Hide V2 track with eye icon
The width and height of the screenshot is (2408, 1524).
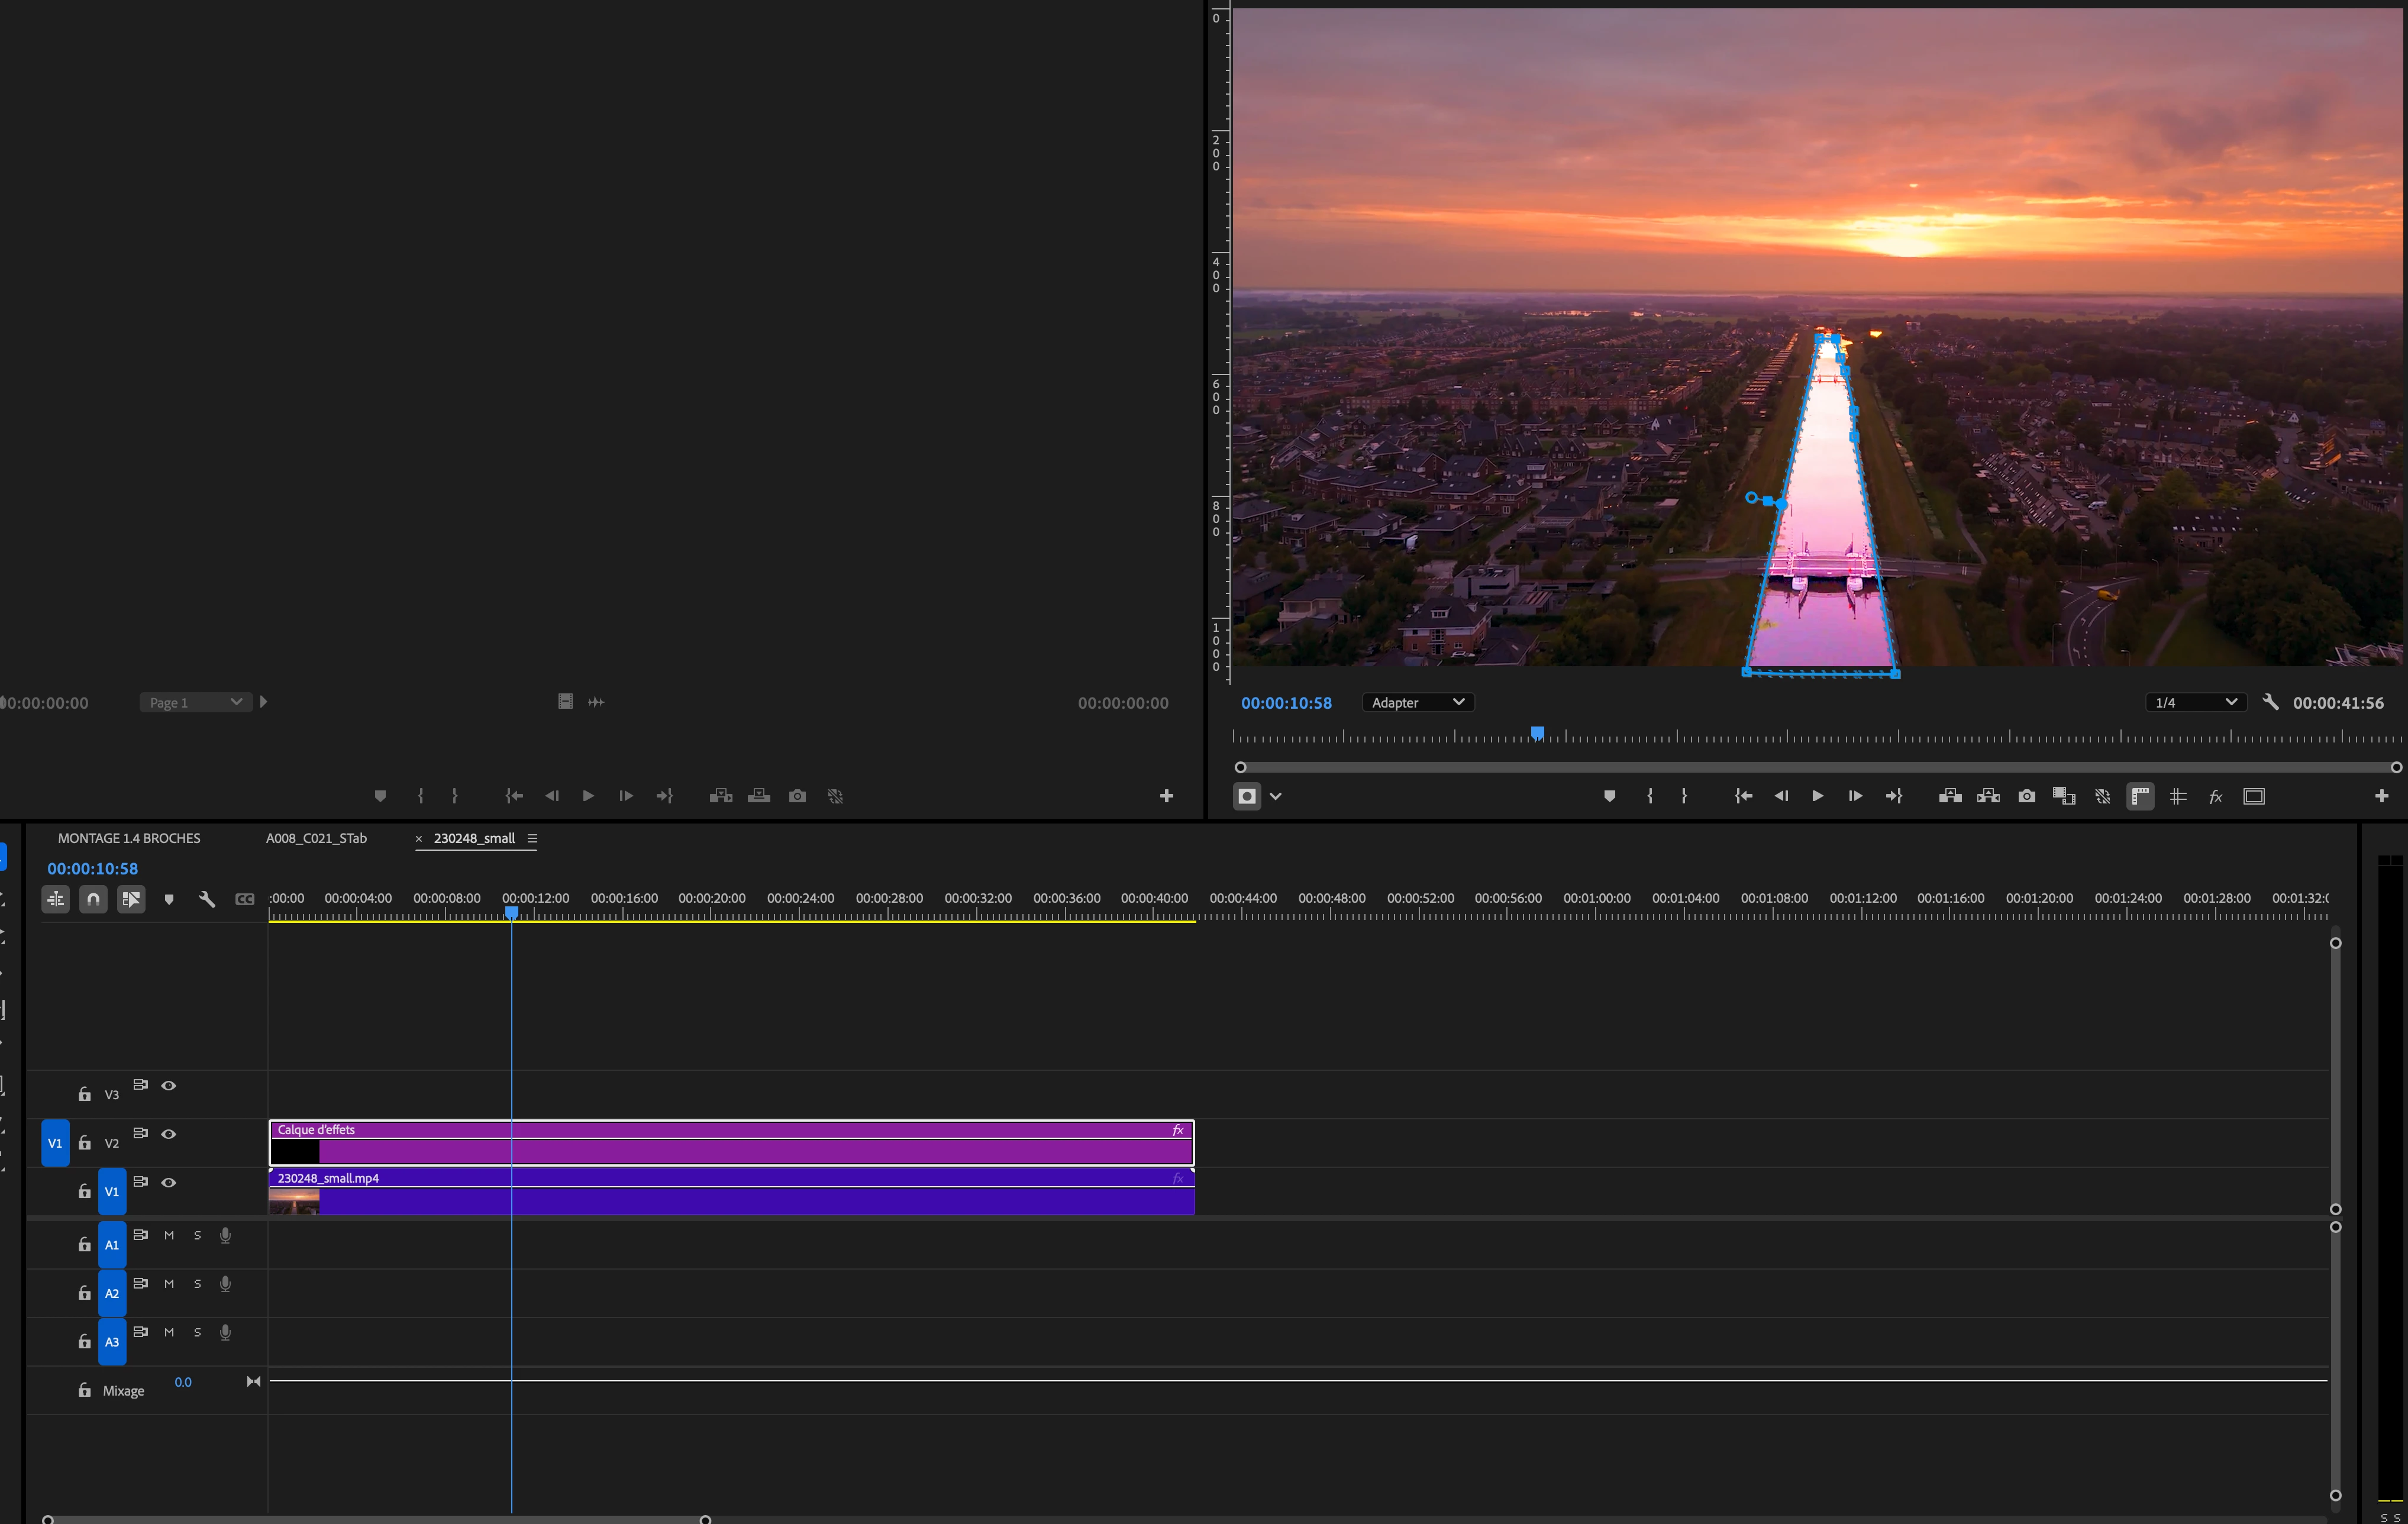pyautogui.click(x=169, y=1134)
